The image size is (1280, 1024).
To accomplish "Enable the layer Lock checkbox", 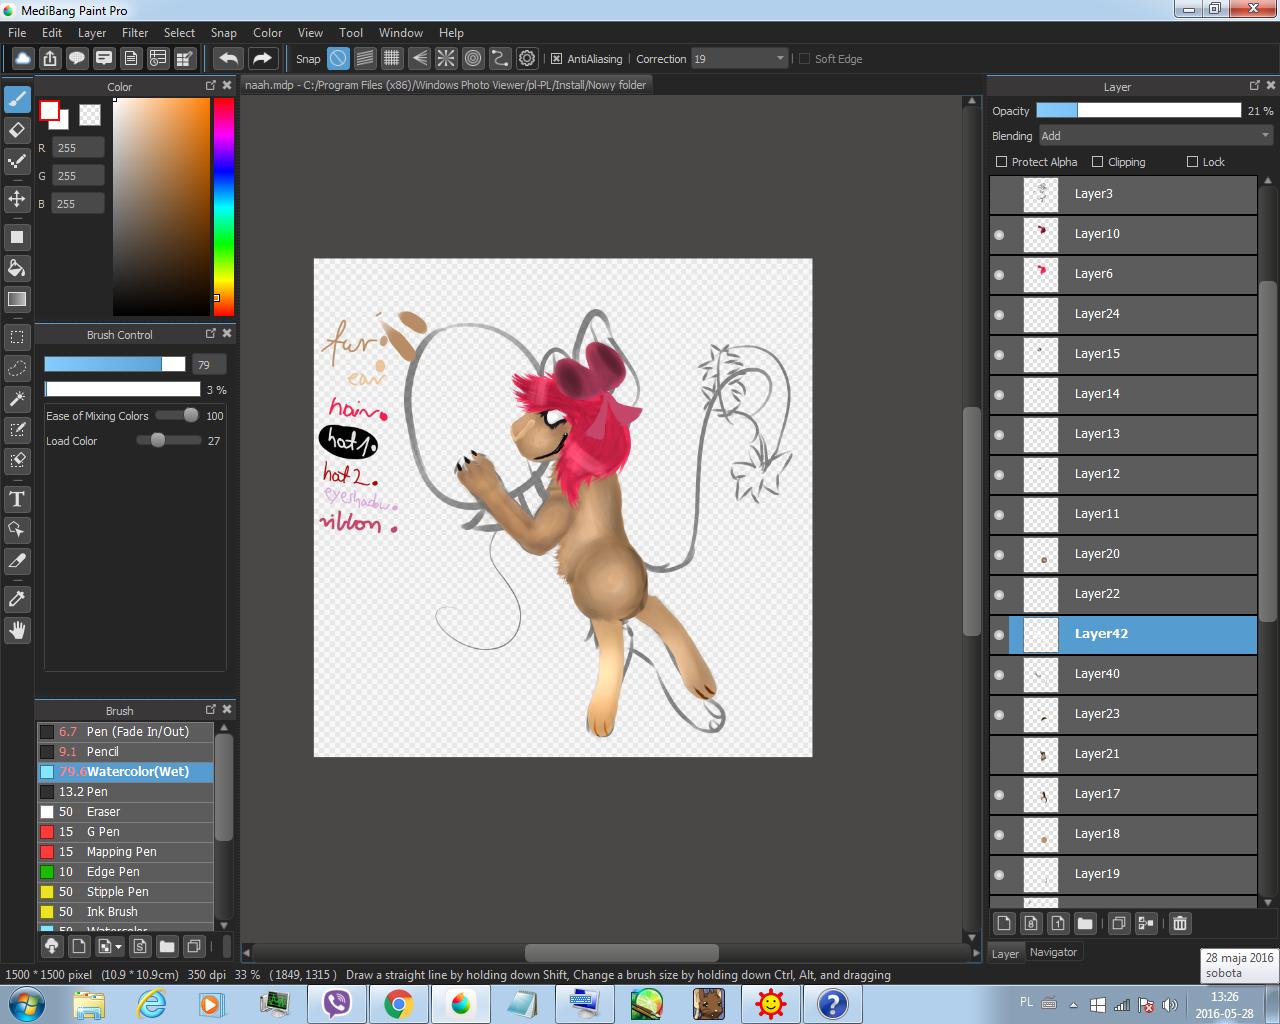I will point(1192,162).
